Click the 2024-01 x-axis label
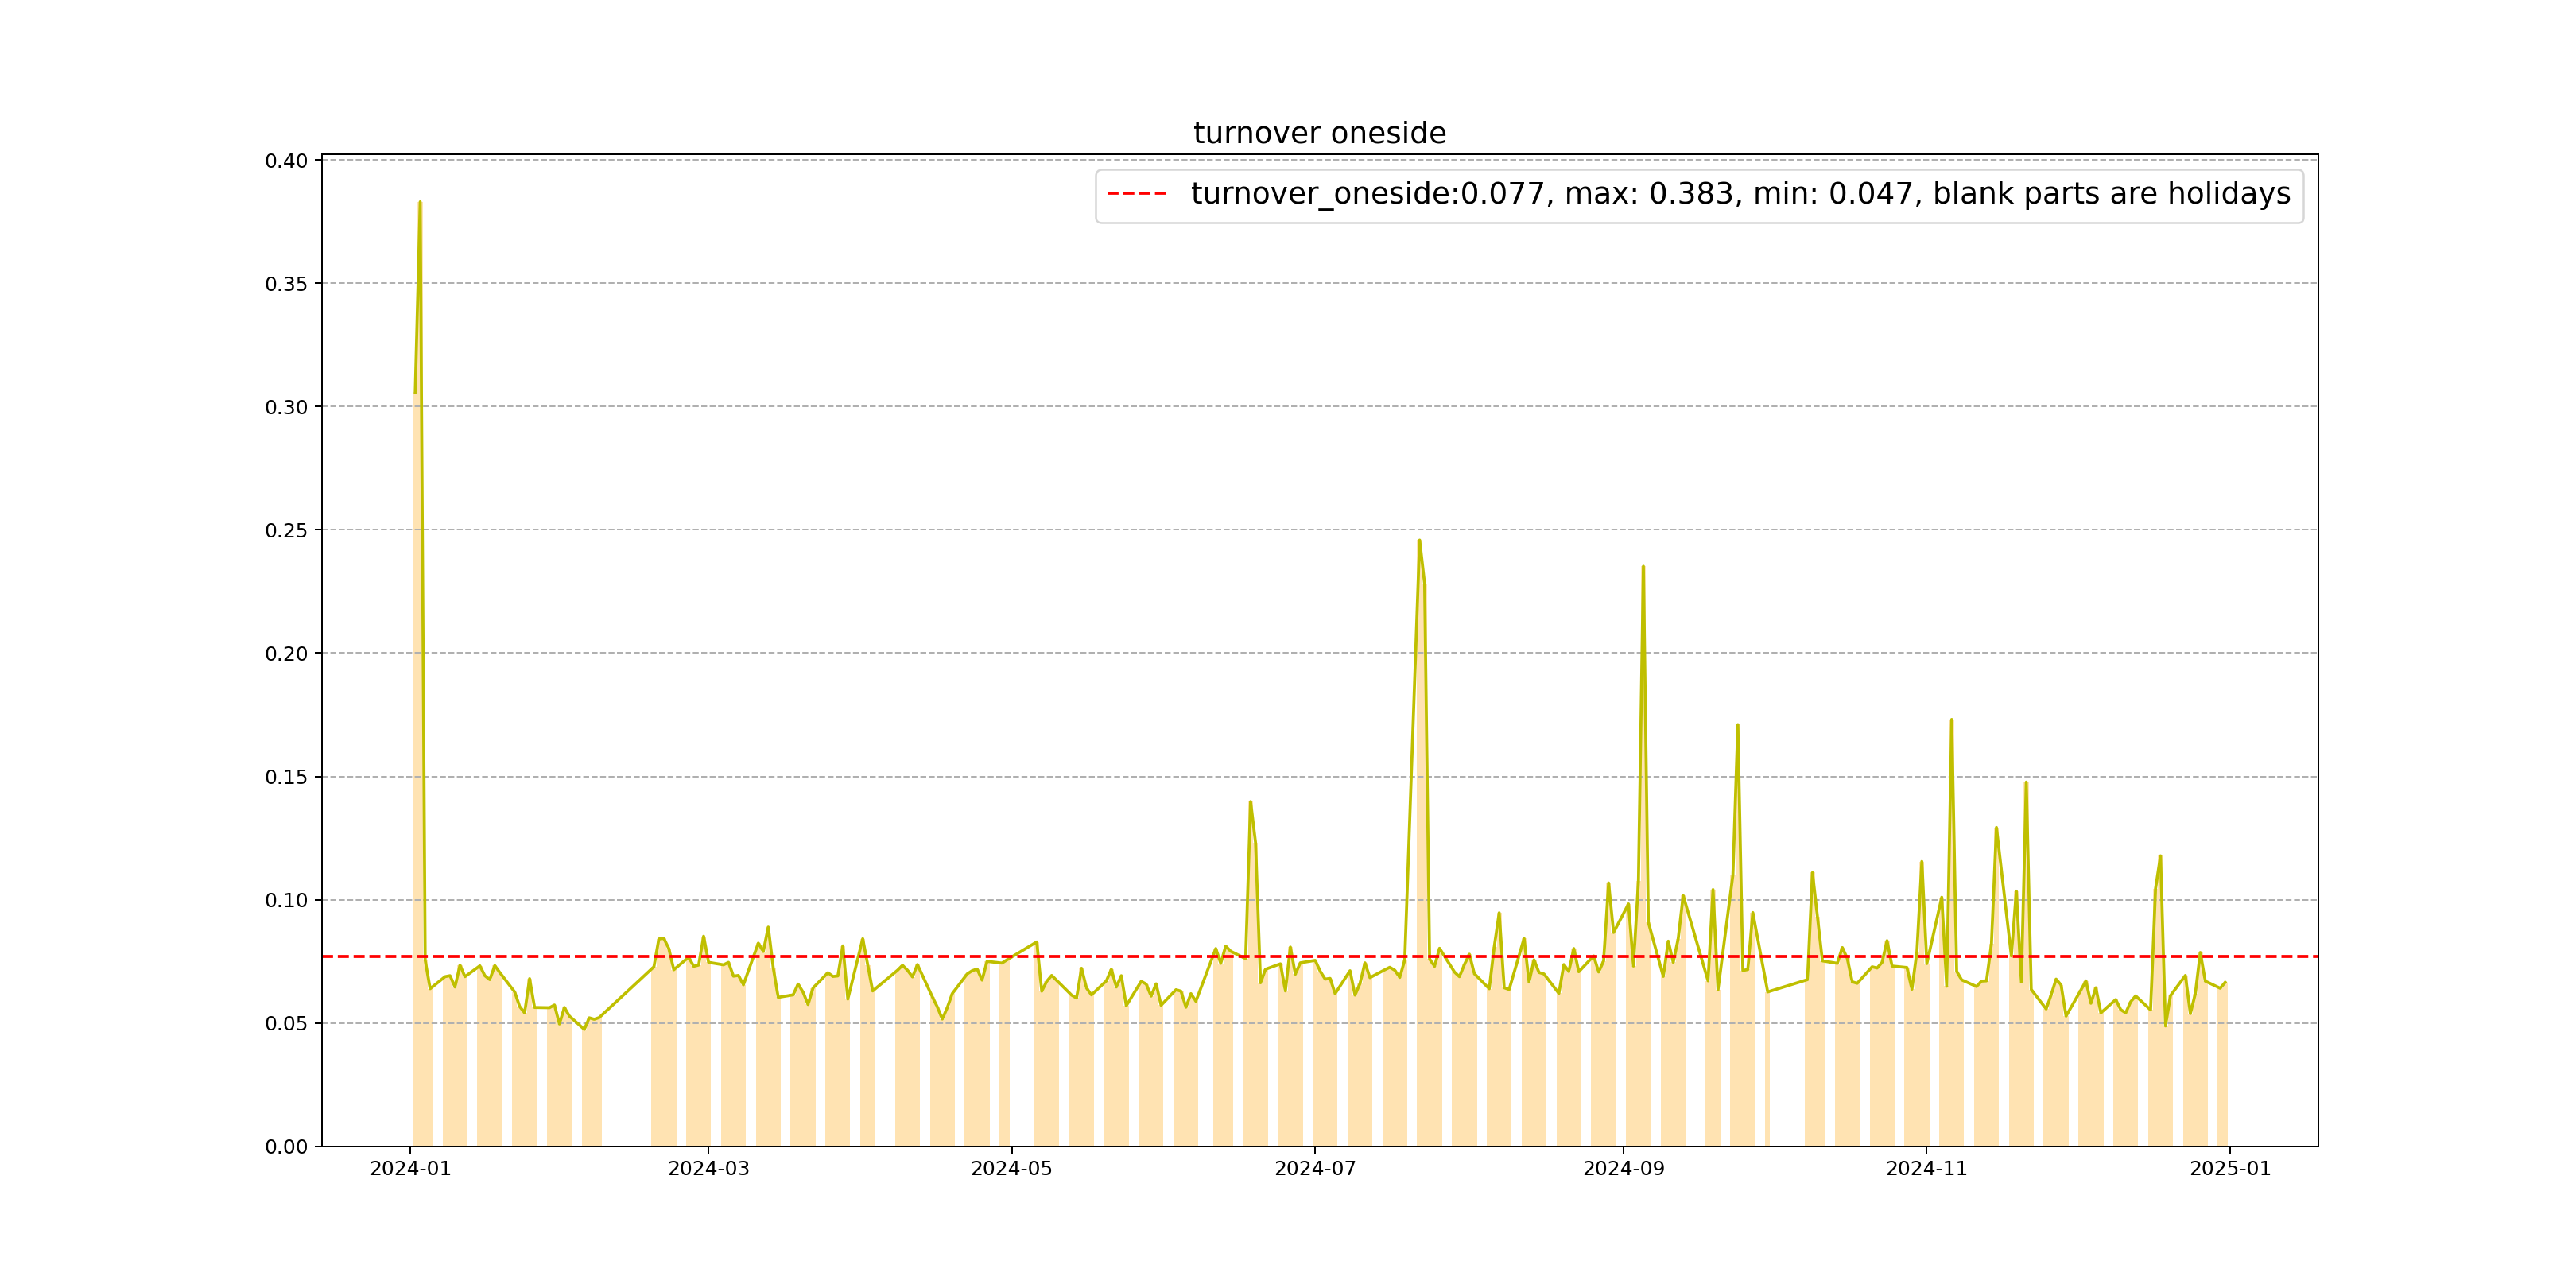This screenshot has width=2576, height=1288. tap(410, 1169)
